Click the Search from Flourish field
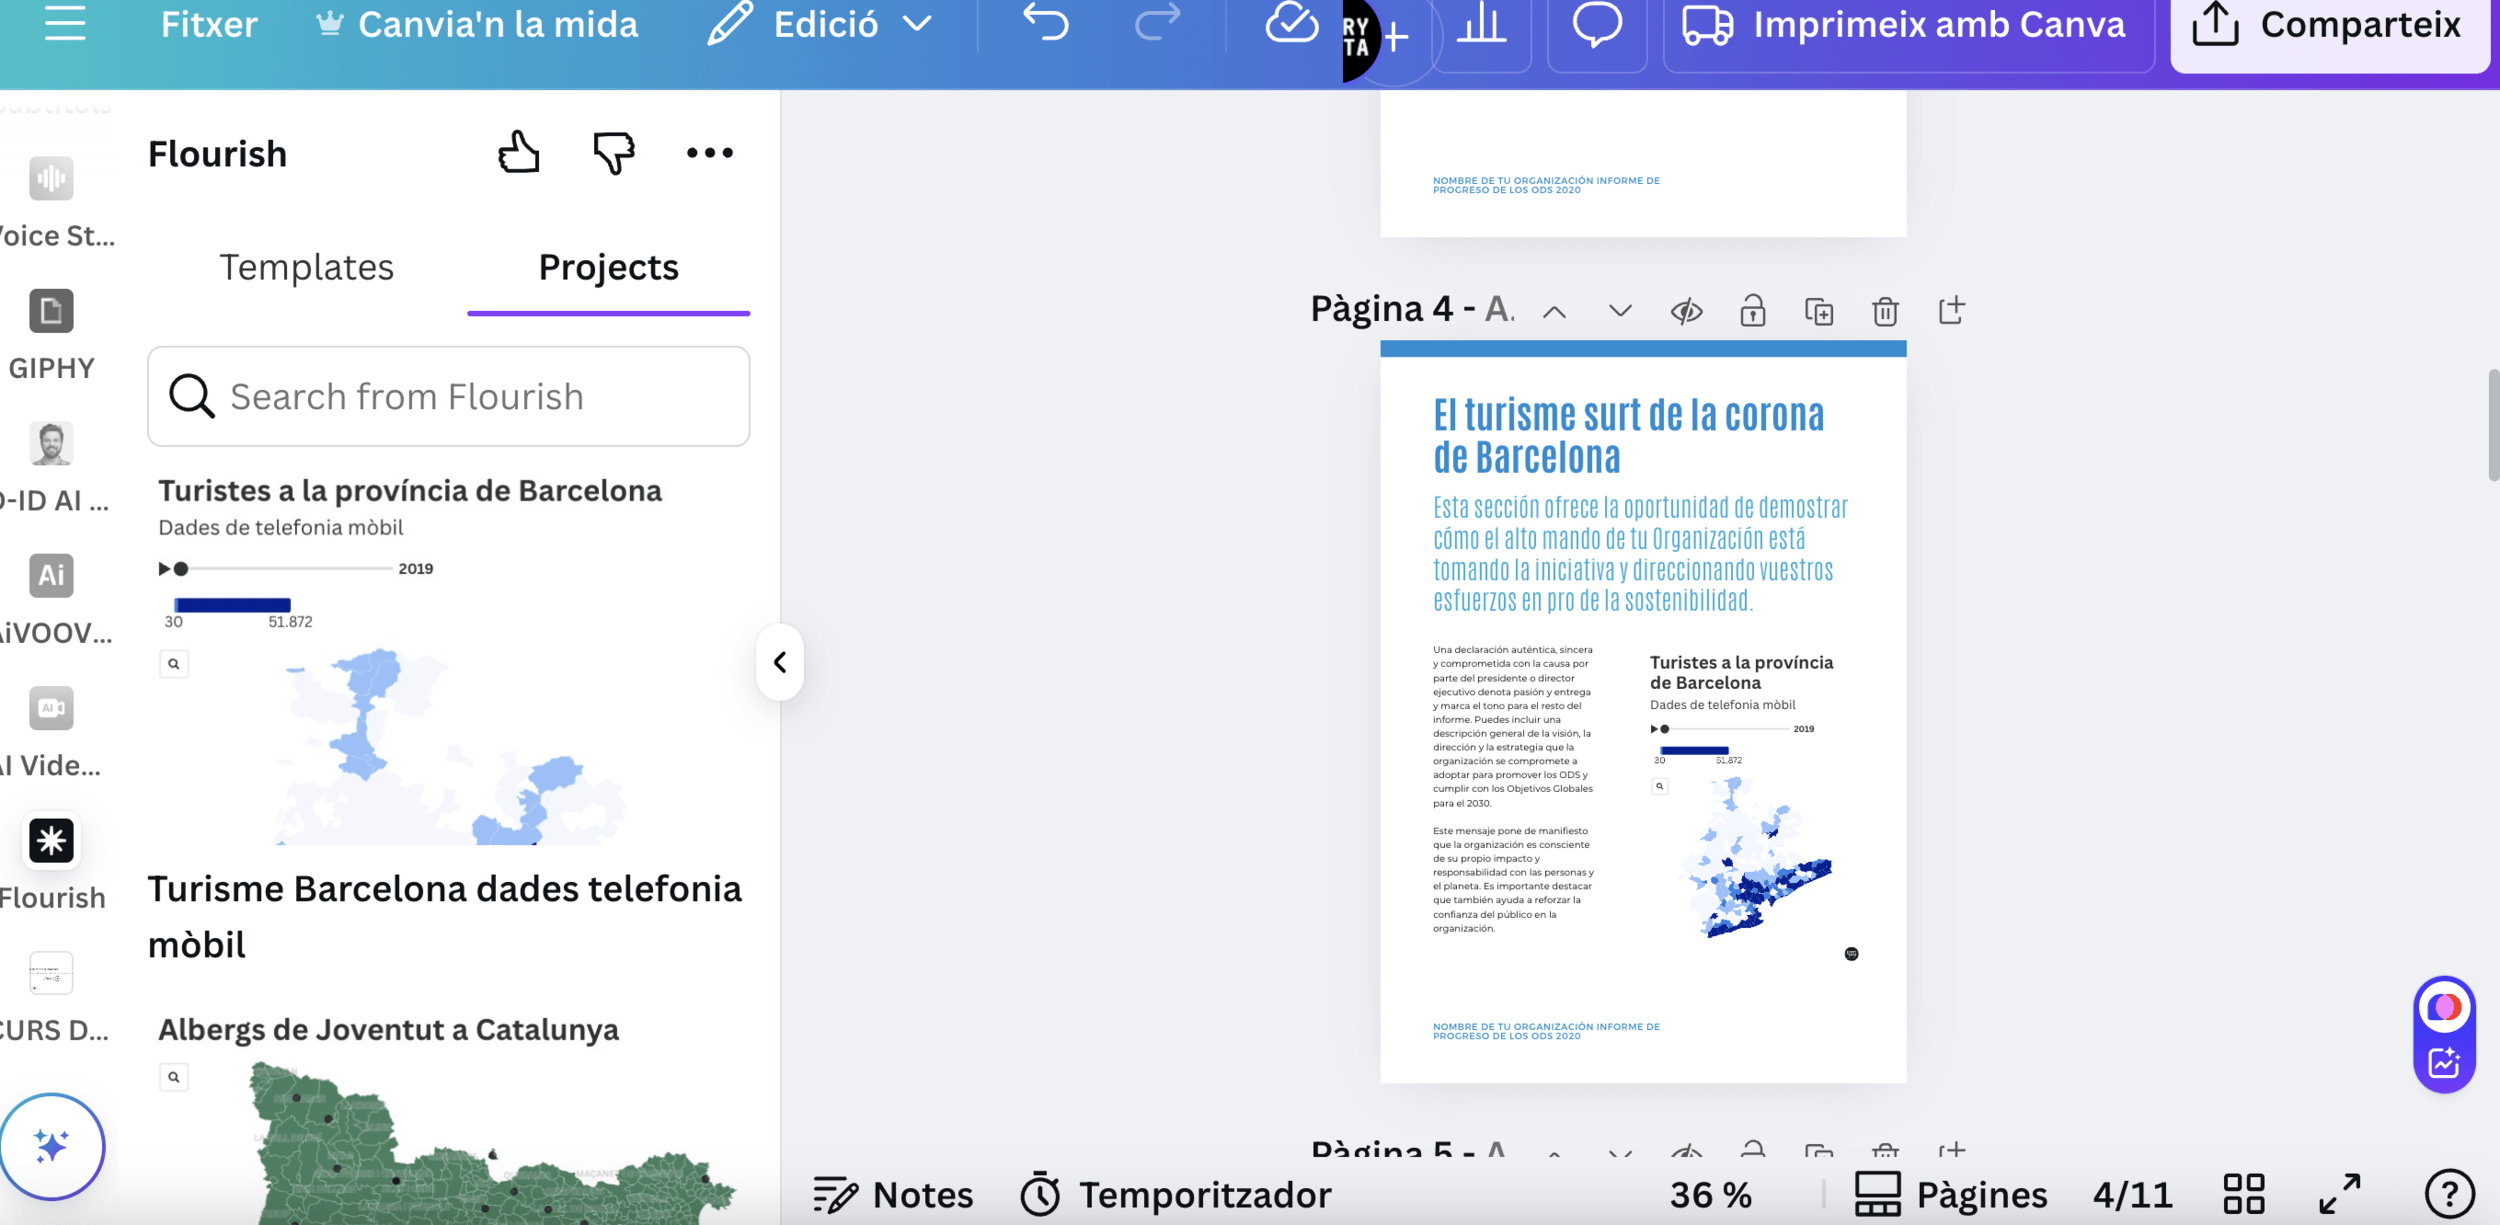 point(449,397)
